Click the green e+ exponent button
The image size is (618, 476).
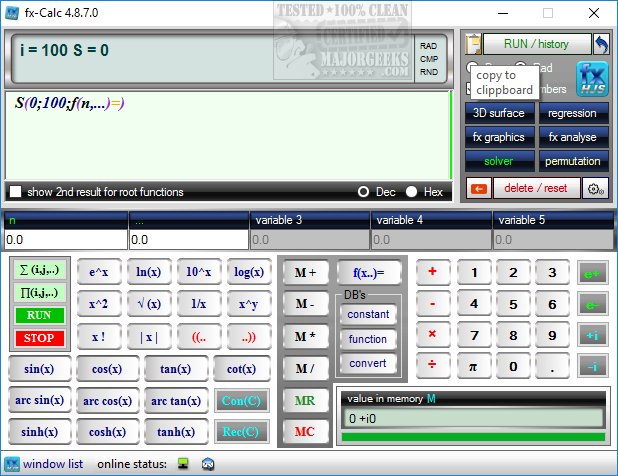click(x=592, y=273)
